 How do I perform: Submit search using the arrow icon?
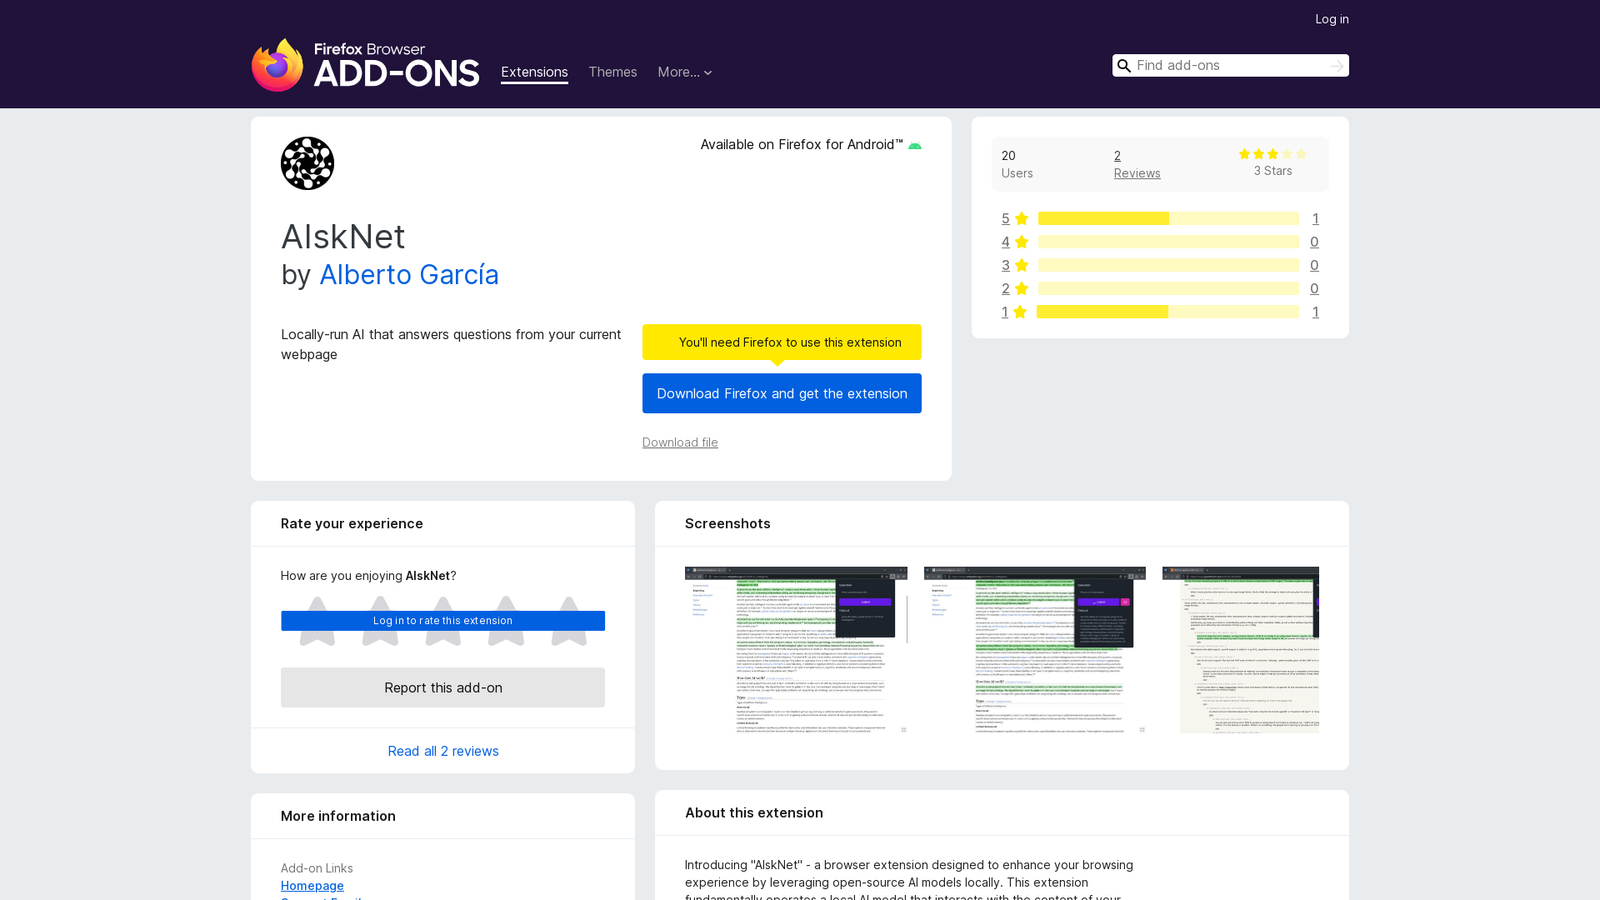(1337, 66)
